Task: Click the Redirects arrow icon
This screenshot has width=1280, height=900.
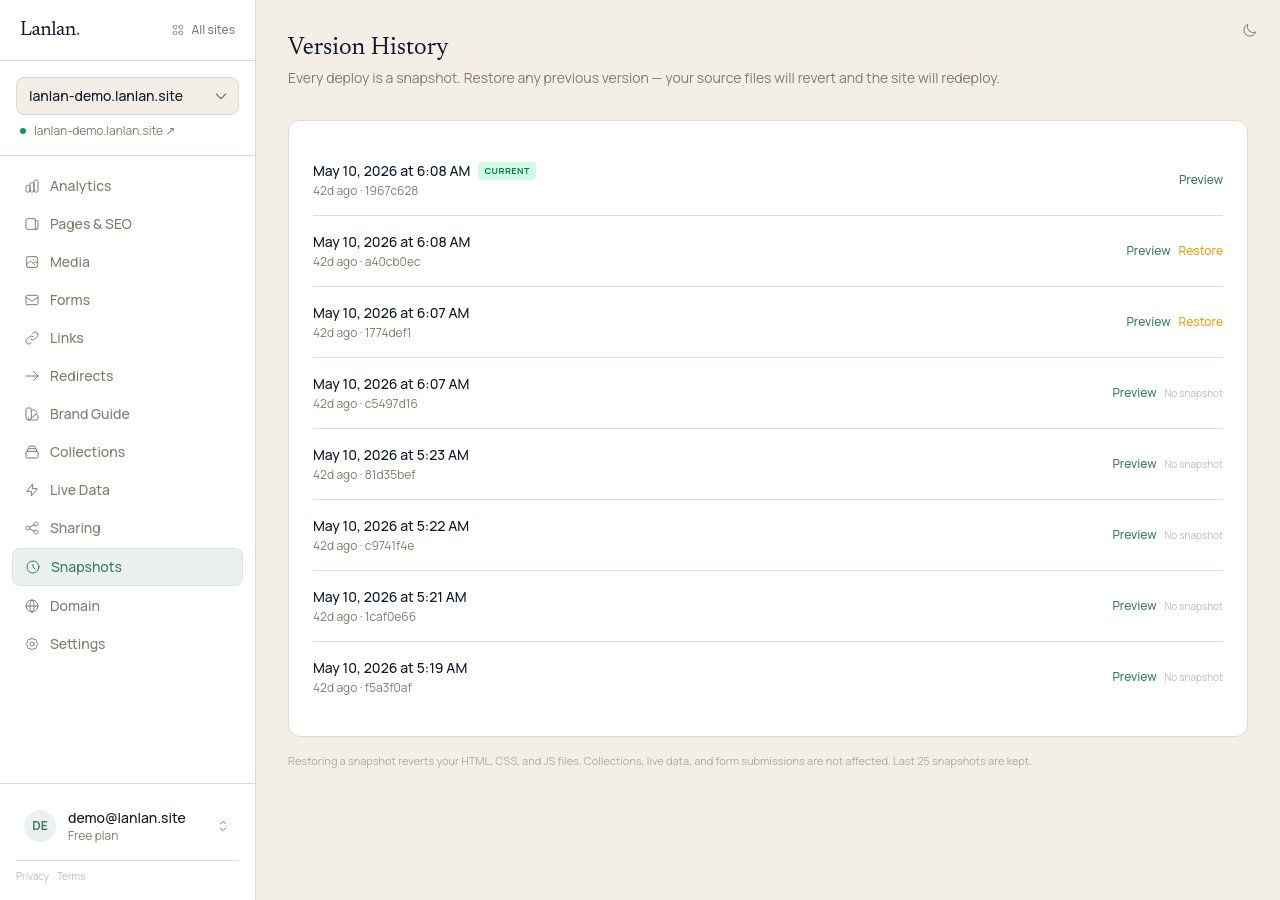Action: tap(32, 376)
